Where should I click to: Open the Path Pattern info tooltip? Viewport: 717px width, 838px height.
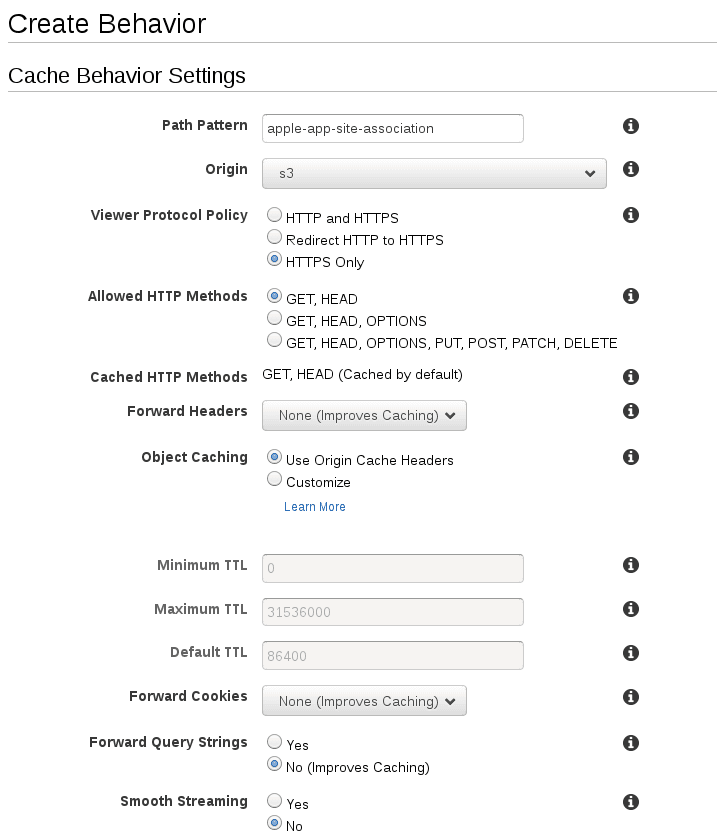(x=631, y=126)
